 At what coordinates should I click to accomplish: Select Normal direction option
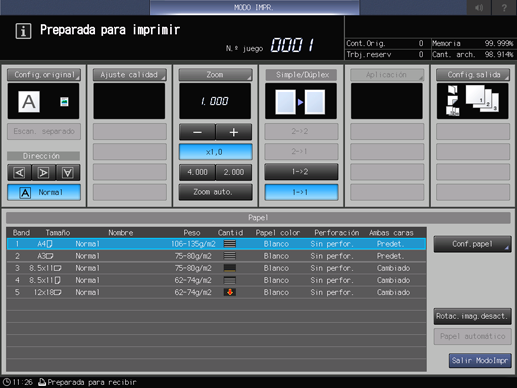click(44, 192)
